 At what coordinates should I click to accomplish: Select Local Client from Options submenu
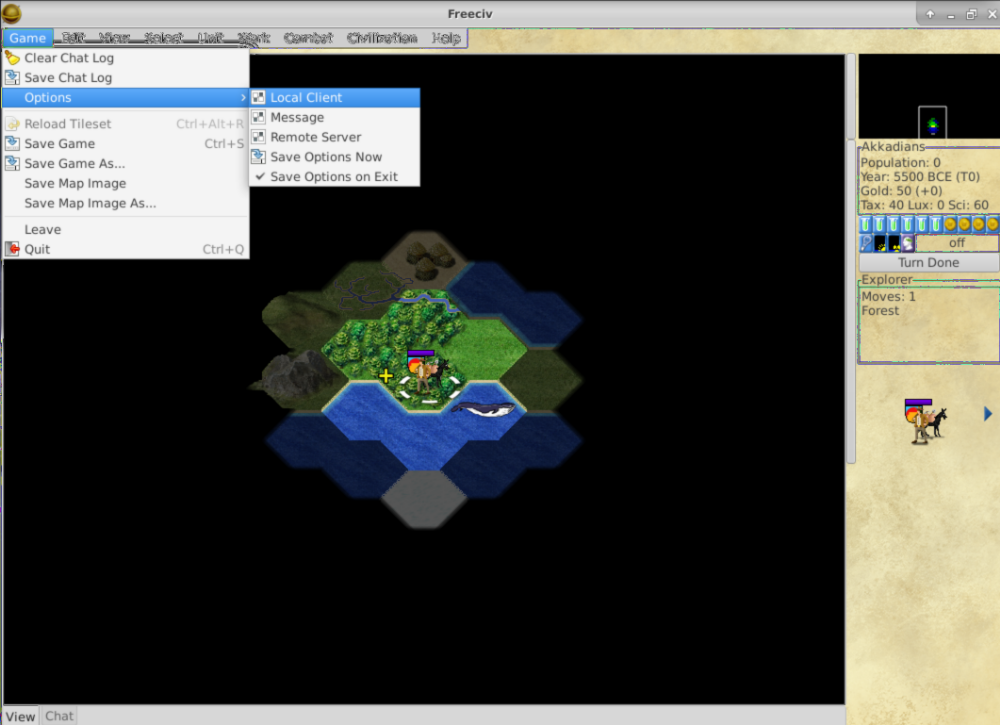pyautogui.click(x=306, y=98)
